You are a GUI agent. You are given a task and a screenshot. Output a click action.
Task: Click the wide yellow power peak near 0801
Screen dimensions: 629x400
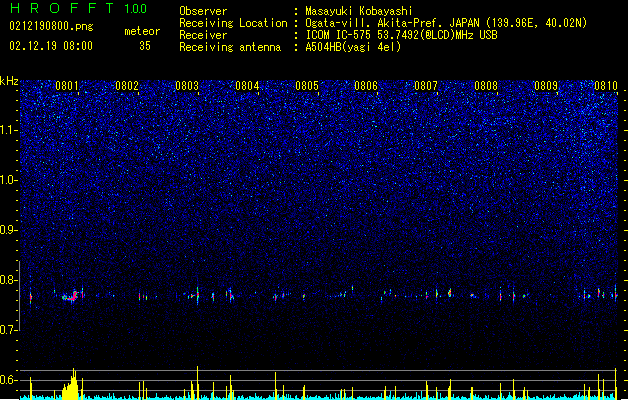pyautogui.click(x=71, y=385)
